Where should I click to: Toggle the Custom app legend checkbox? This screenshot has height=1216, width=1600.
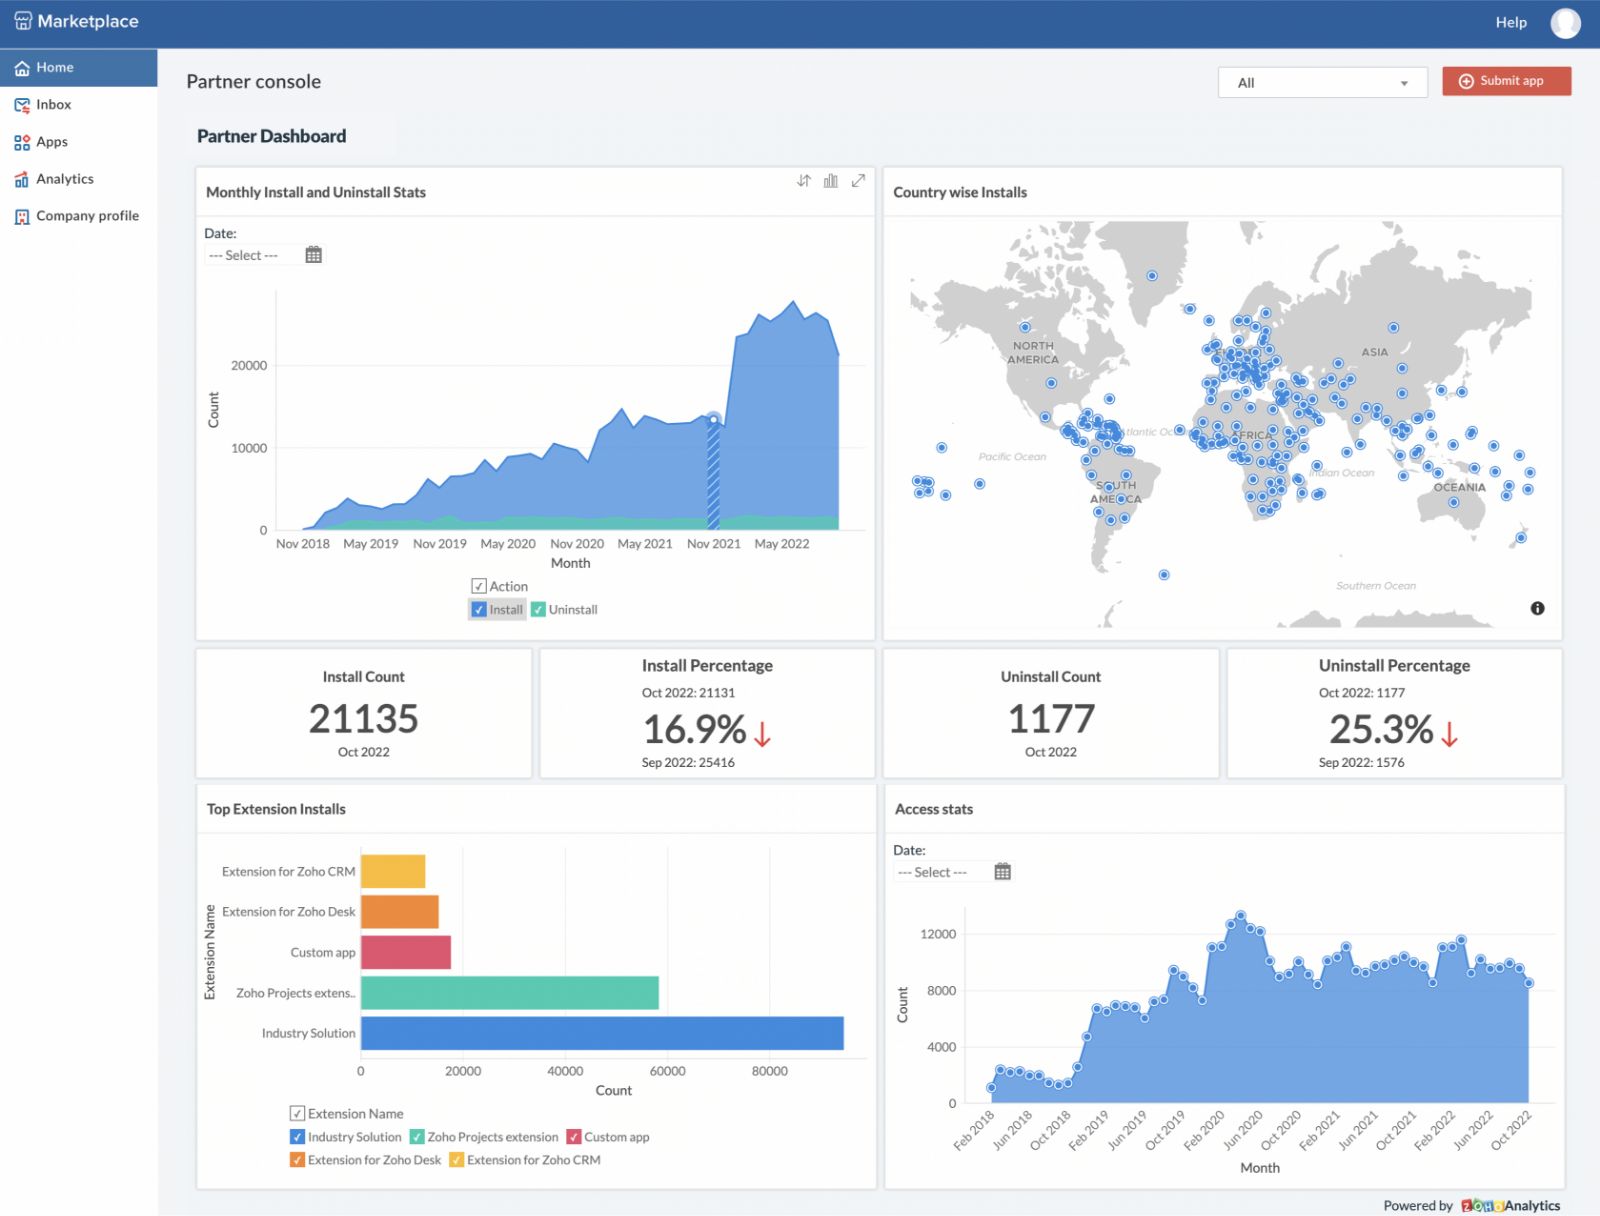coord(574,1137)
